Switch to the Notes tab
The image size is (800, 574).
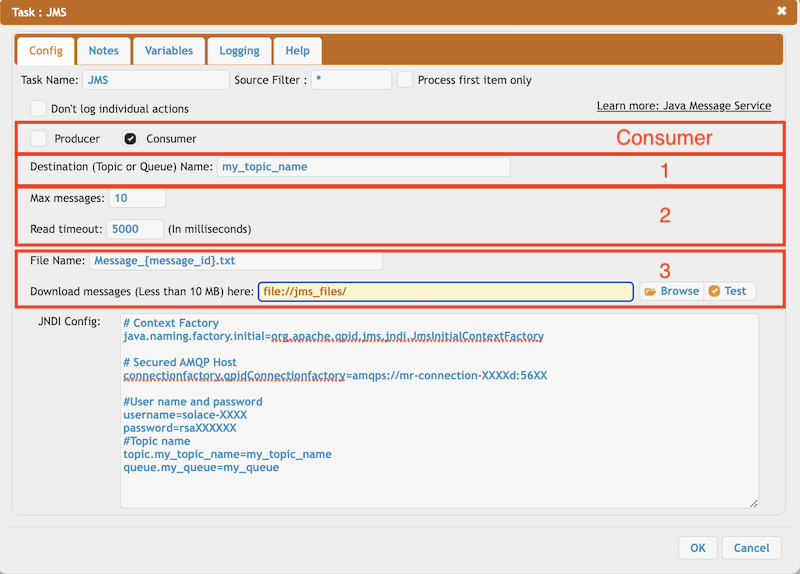pos(103,51)
